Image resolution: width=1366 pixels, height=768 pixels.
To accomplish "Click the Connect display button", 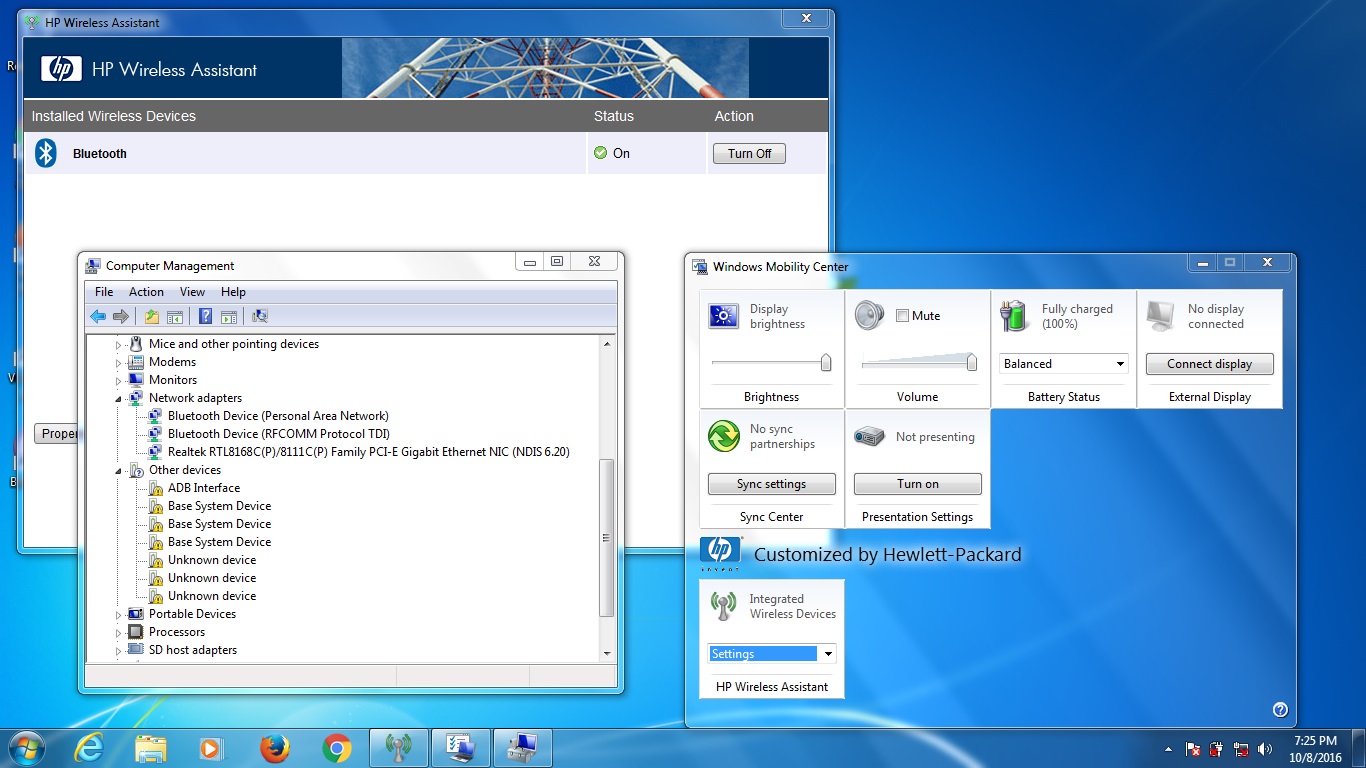I will (x=1209, y=364).
